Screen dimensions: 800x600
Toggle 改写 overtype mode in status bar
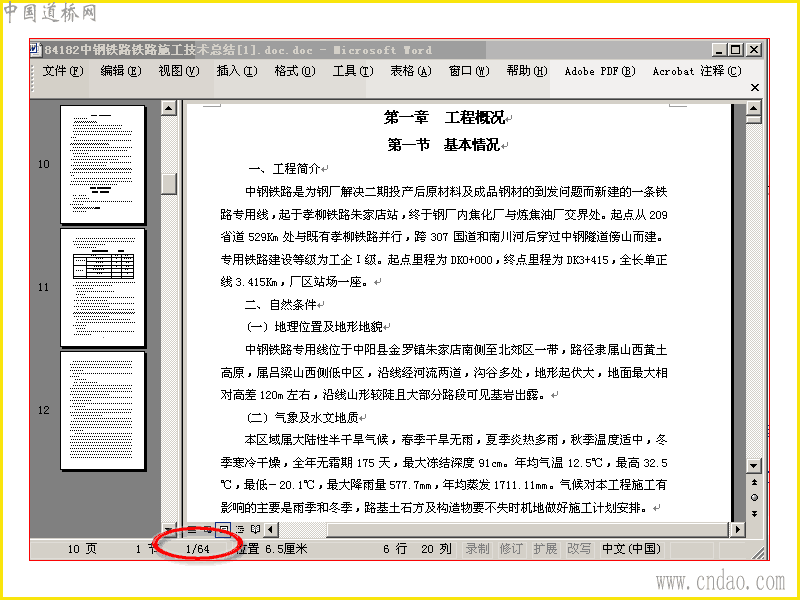pyautogui.click(x=579, y=549)
